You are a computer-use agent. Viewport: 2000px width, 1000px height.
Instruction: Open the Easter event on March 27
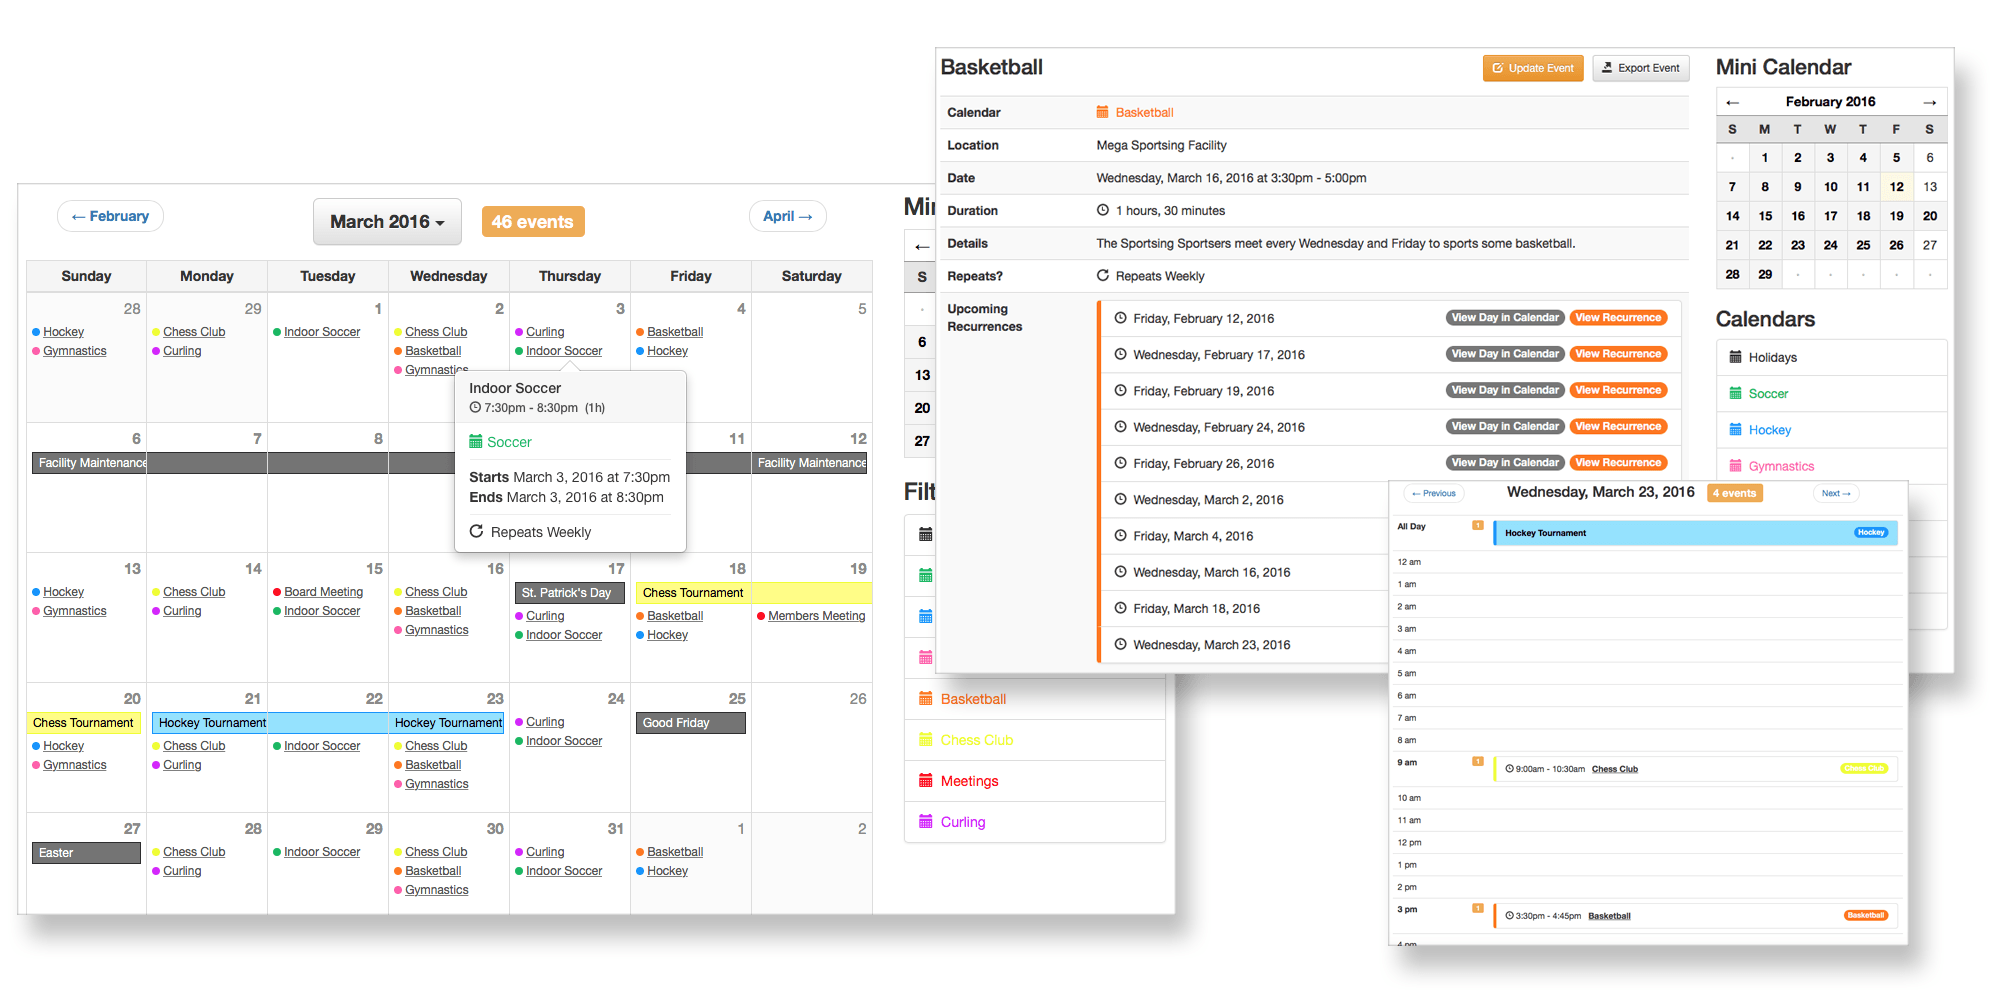pos(86,853)
